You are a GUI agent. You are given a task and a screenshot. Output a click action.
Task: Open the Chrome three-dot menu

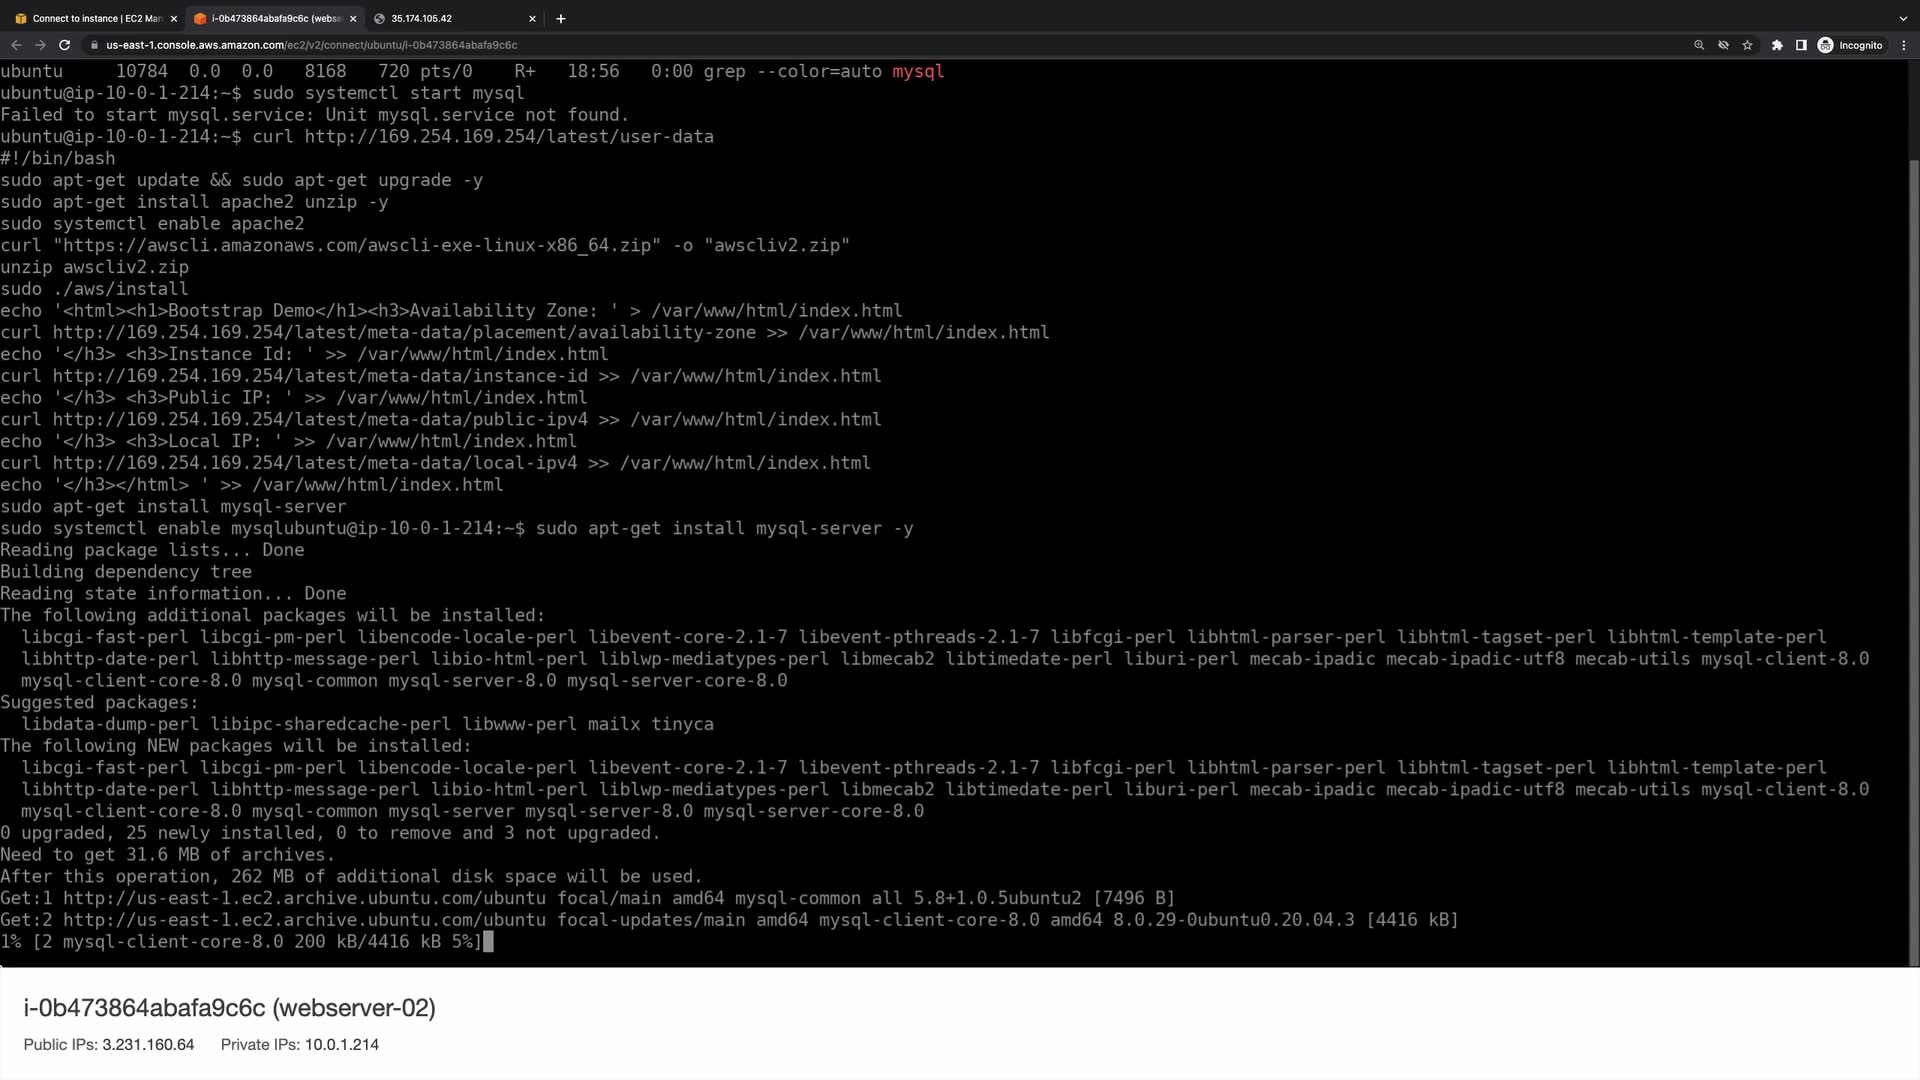1904,45
